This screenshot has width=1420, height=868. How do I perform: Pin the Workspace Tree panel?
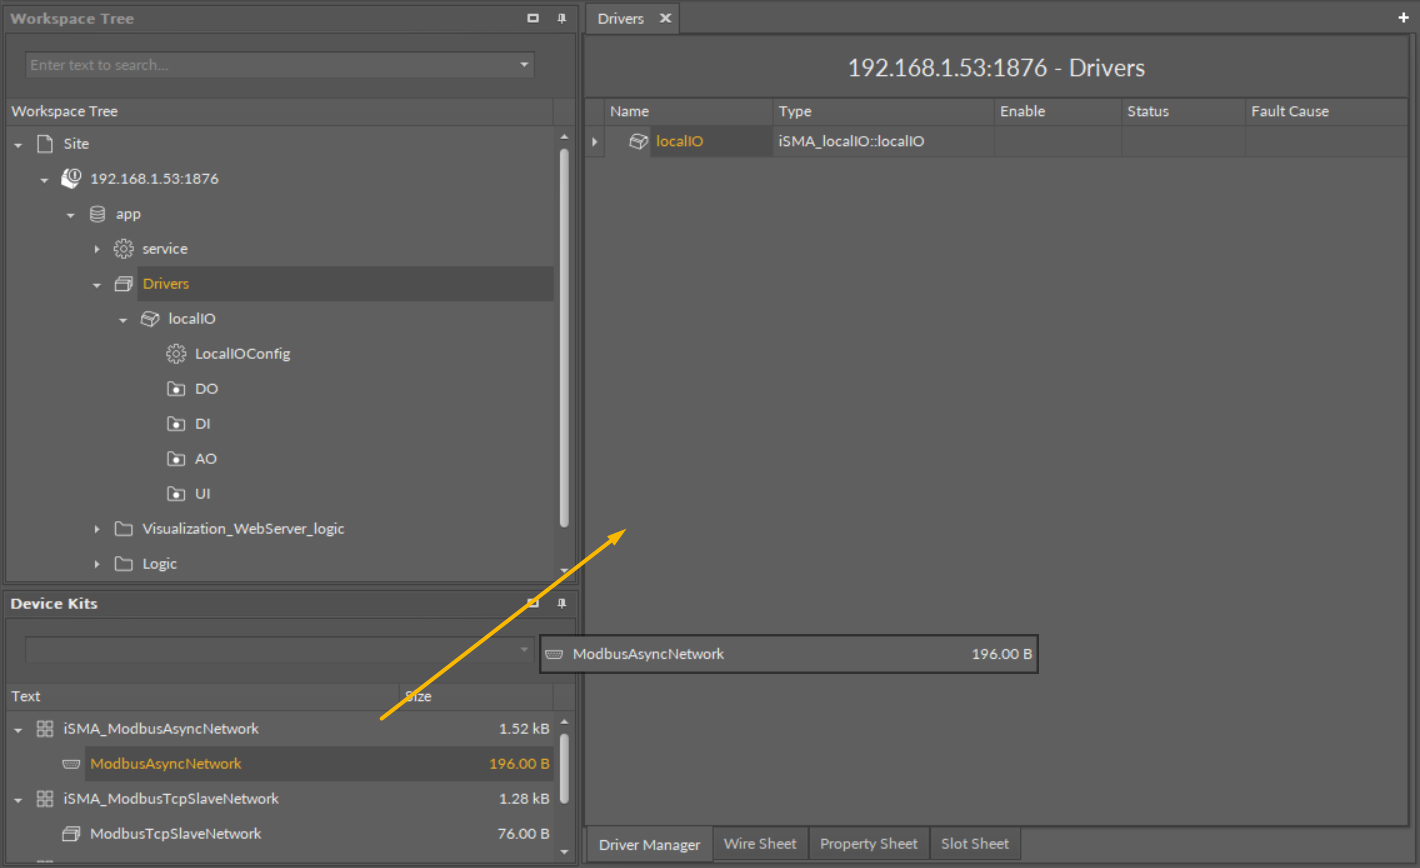pos(561,19)
